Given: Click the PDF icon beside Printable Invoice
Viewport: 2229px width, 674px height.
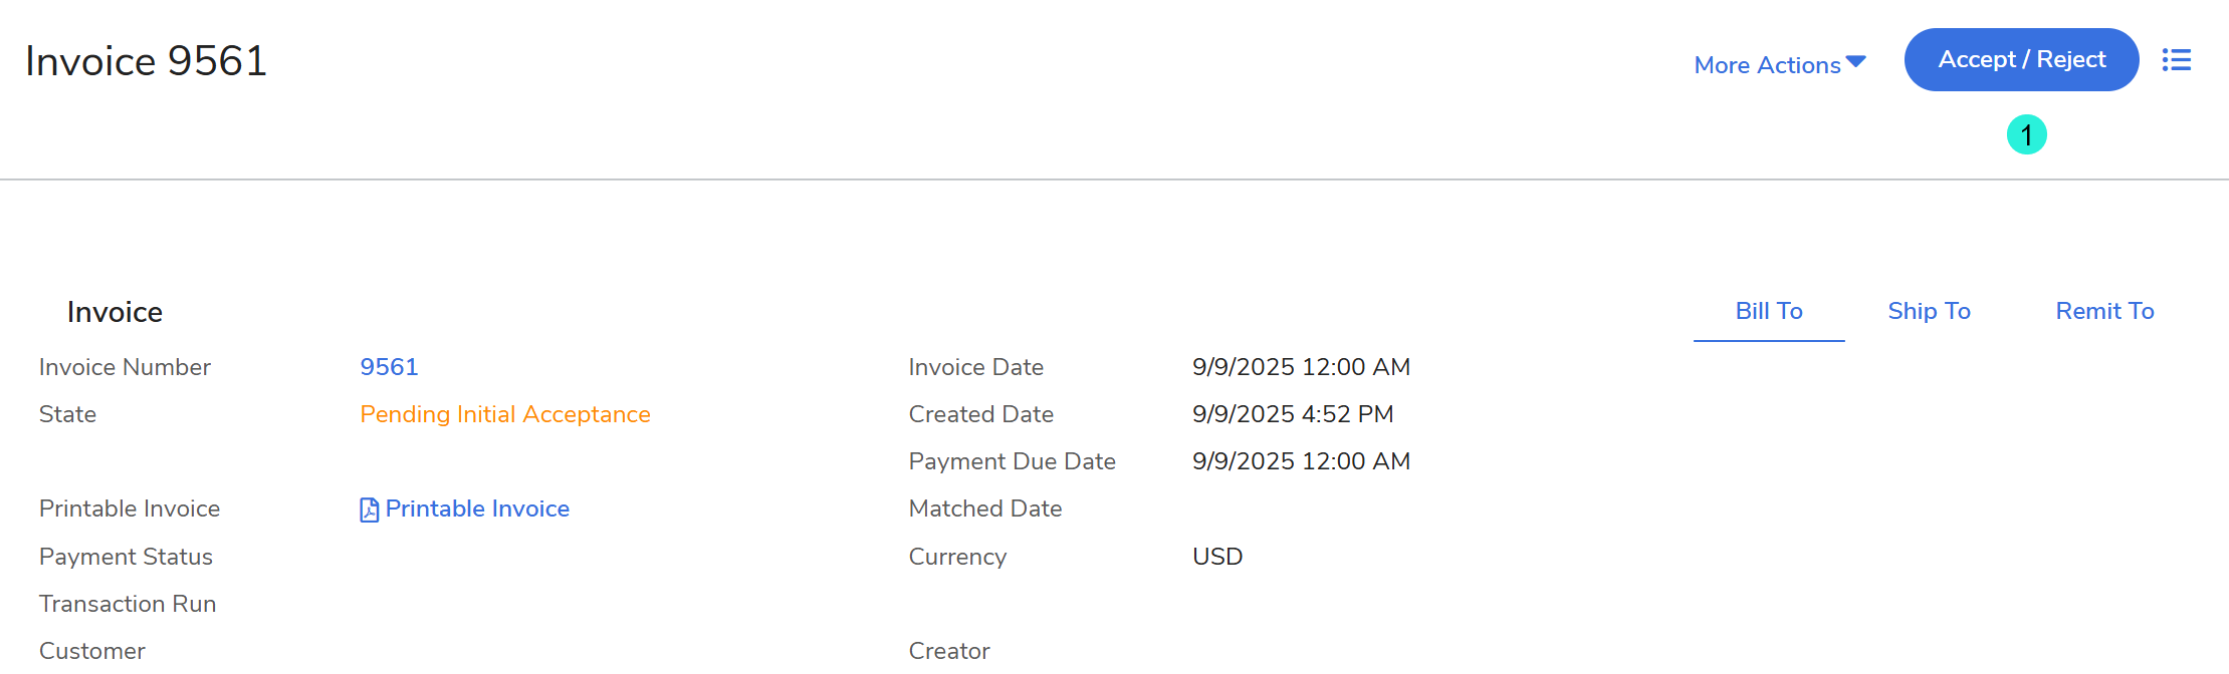Looking at the screenshot, I should click(369, 510).
